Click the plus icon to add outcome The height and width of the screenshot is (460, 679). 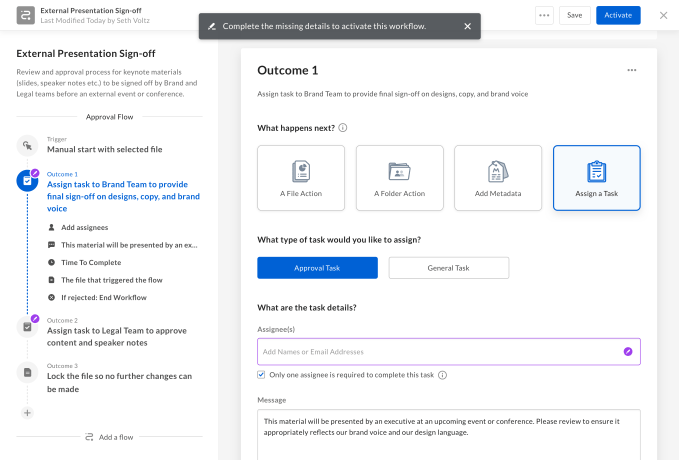27,412
